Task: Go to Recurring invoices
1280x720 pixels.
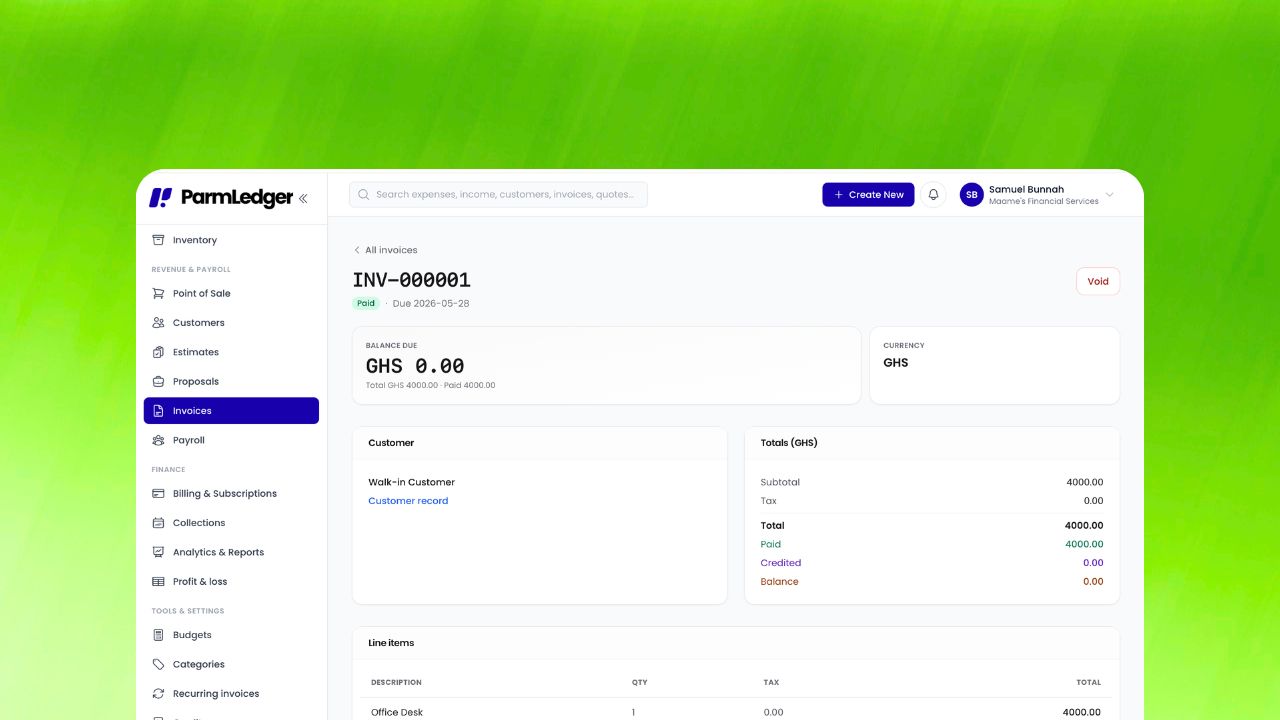Action: pos(232,693)
